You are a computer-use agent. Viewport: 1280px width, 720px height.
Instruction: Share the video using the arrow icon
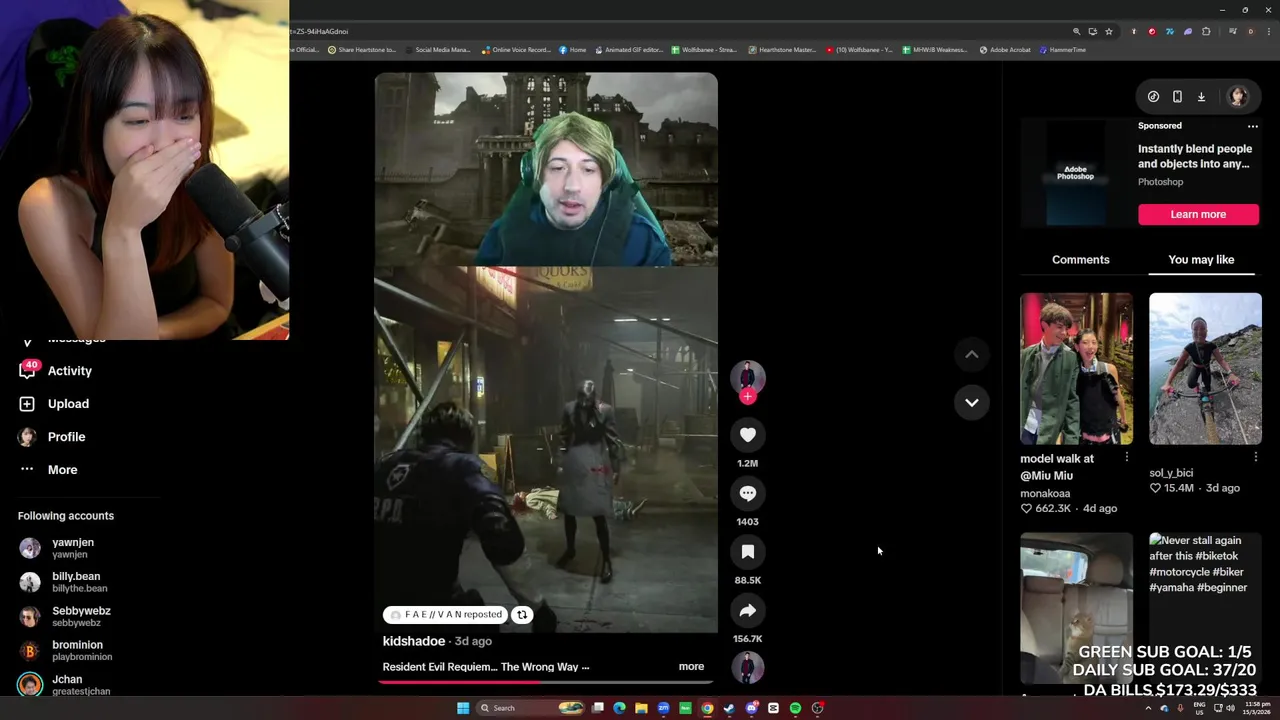(x=747, y=610)
